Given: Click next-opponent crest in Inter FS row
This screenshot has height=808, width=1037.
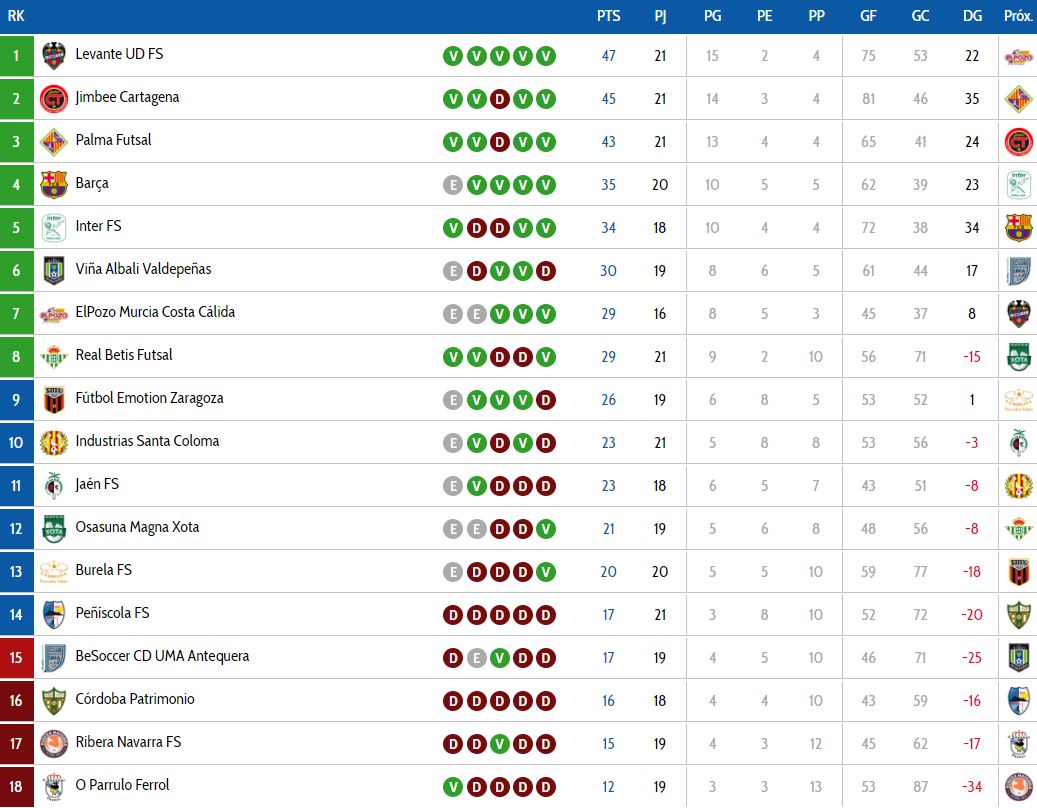Looking at the screenshot, I should pyautogui.click(x=1018, y=227).
